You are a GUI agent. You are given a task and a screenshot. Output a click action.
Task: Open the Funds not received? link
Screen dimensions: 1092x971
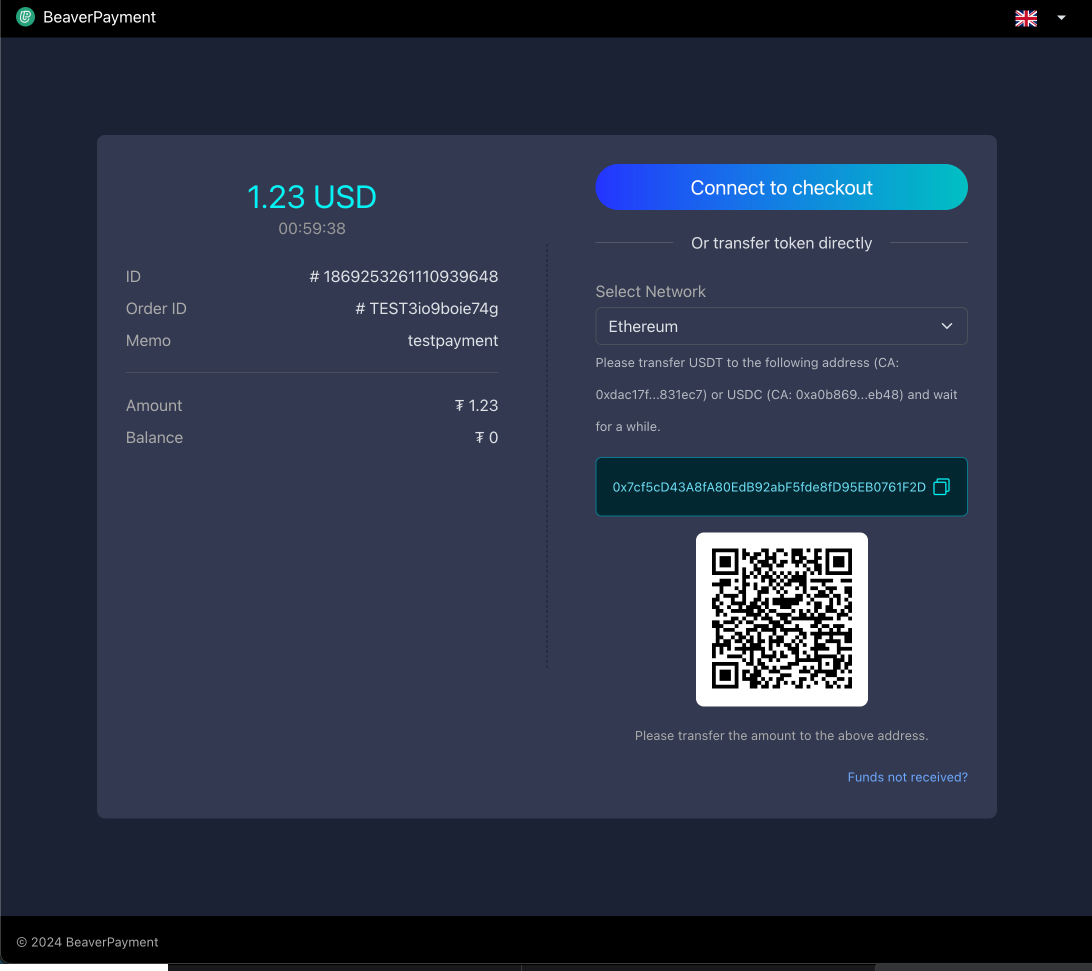point(907,777)
